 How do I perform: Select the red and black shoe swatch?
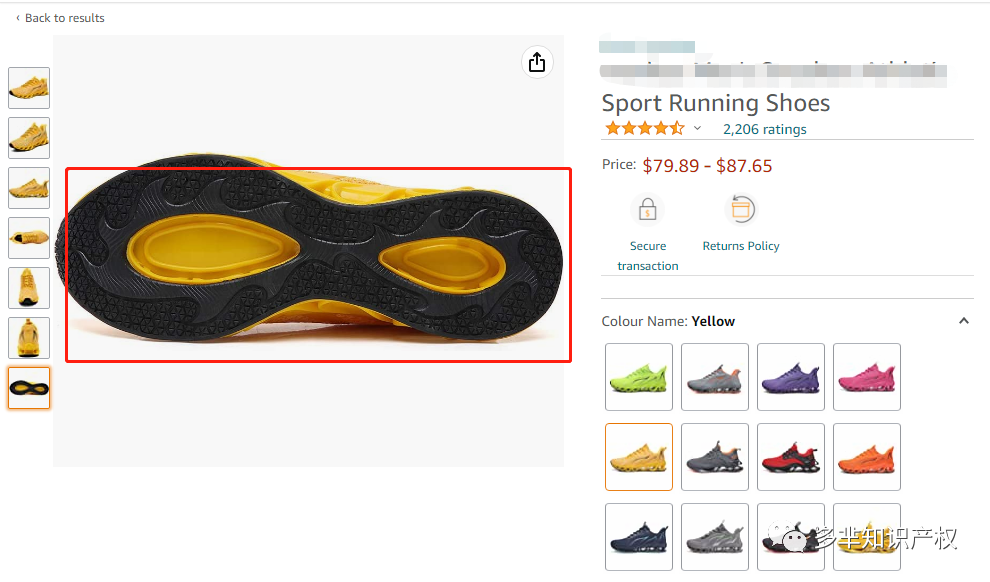[790, 457]
